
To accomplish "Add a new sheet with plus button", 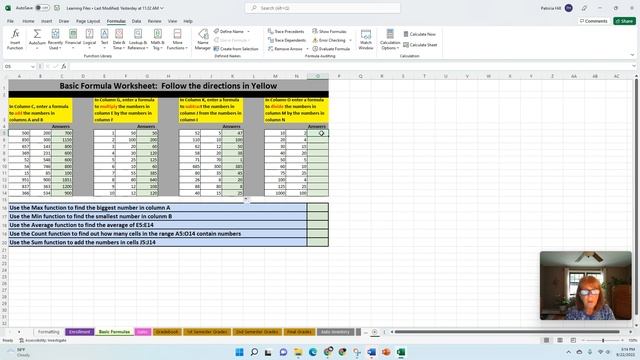I will click(x=374, y=332).
